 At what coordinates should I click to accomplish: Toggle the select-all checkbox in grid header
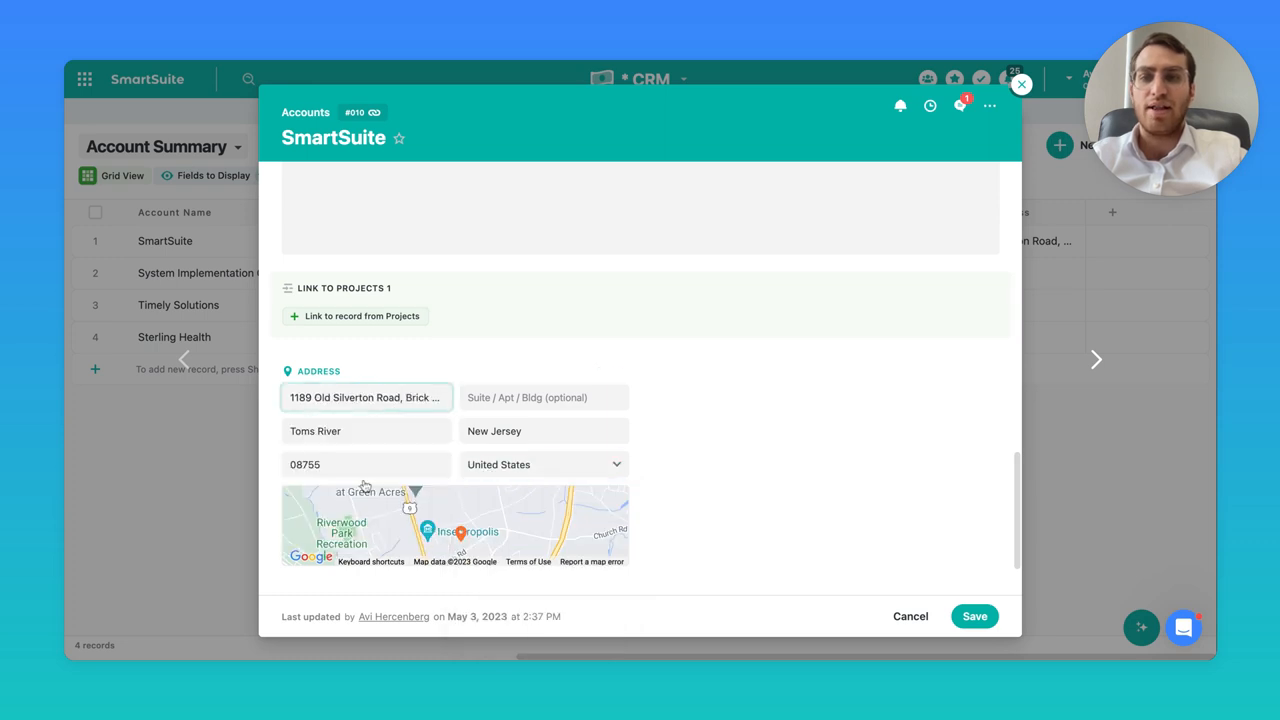[95, 212]
